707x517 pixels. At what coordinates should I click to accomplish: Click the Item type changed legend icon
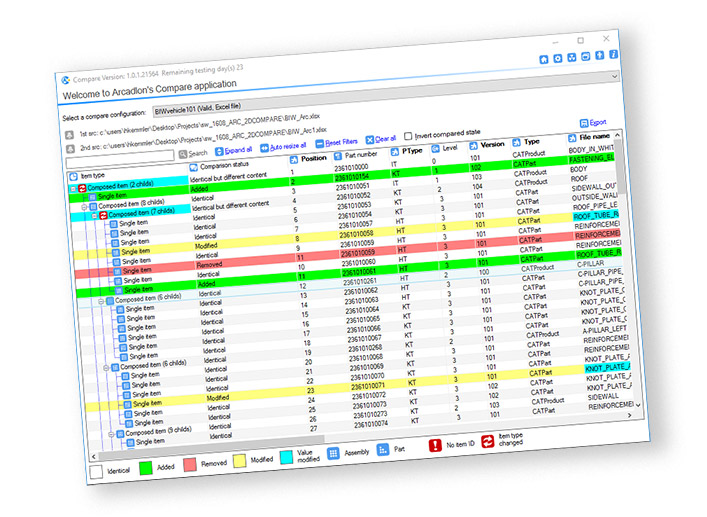click(x=487, y=441)
